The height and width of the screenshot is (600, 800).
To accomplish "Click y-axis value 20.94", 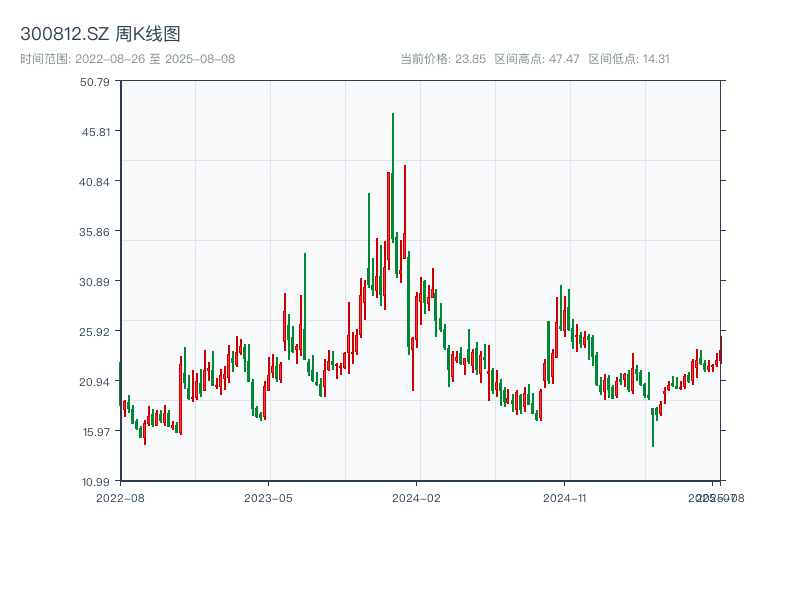I will pos(94,382).
